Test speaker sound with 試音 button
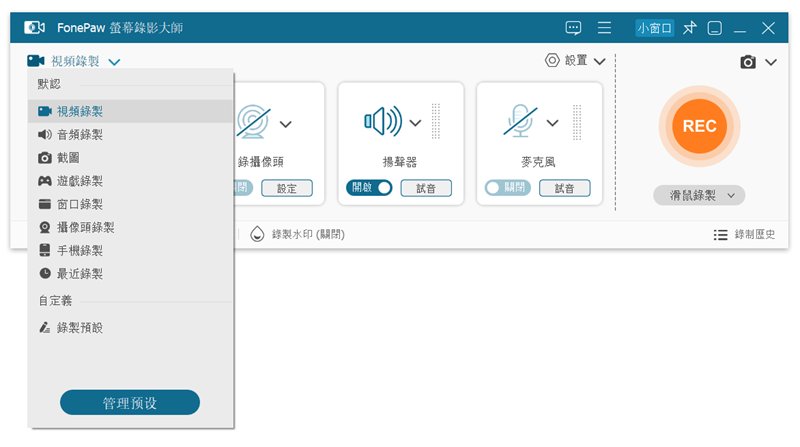The height and width of the screenshot is (447, 800). (426, 188)
